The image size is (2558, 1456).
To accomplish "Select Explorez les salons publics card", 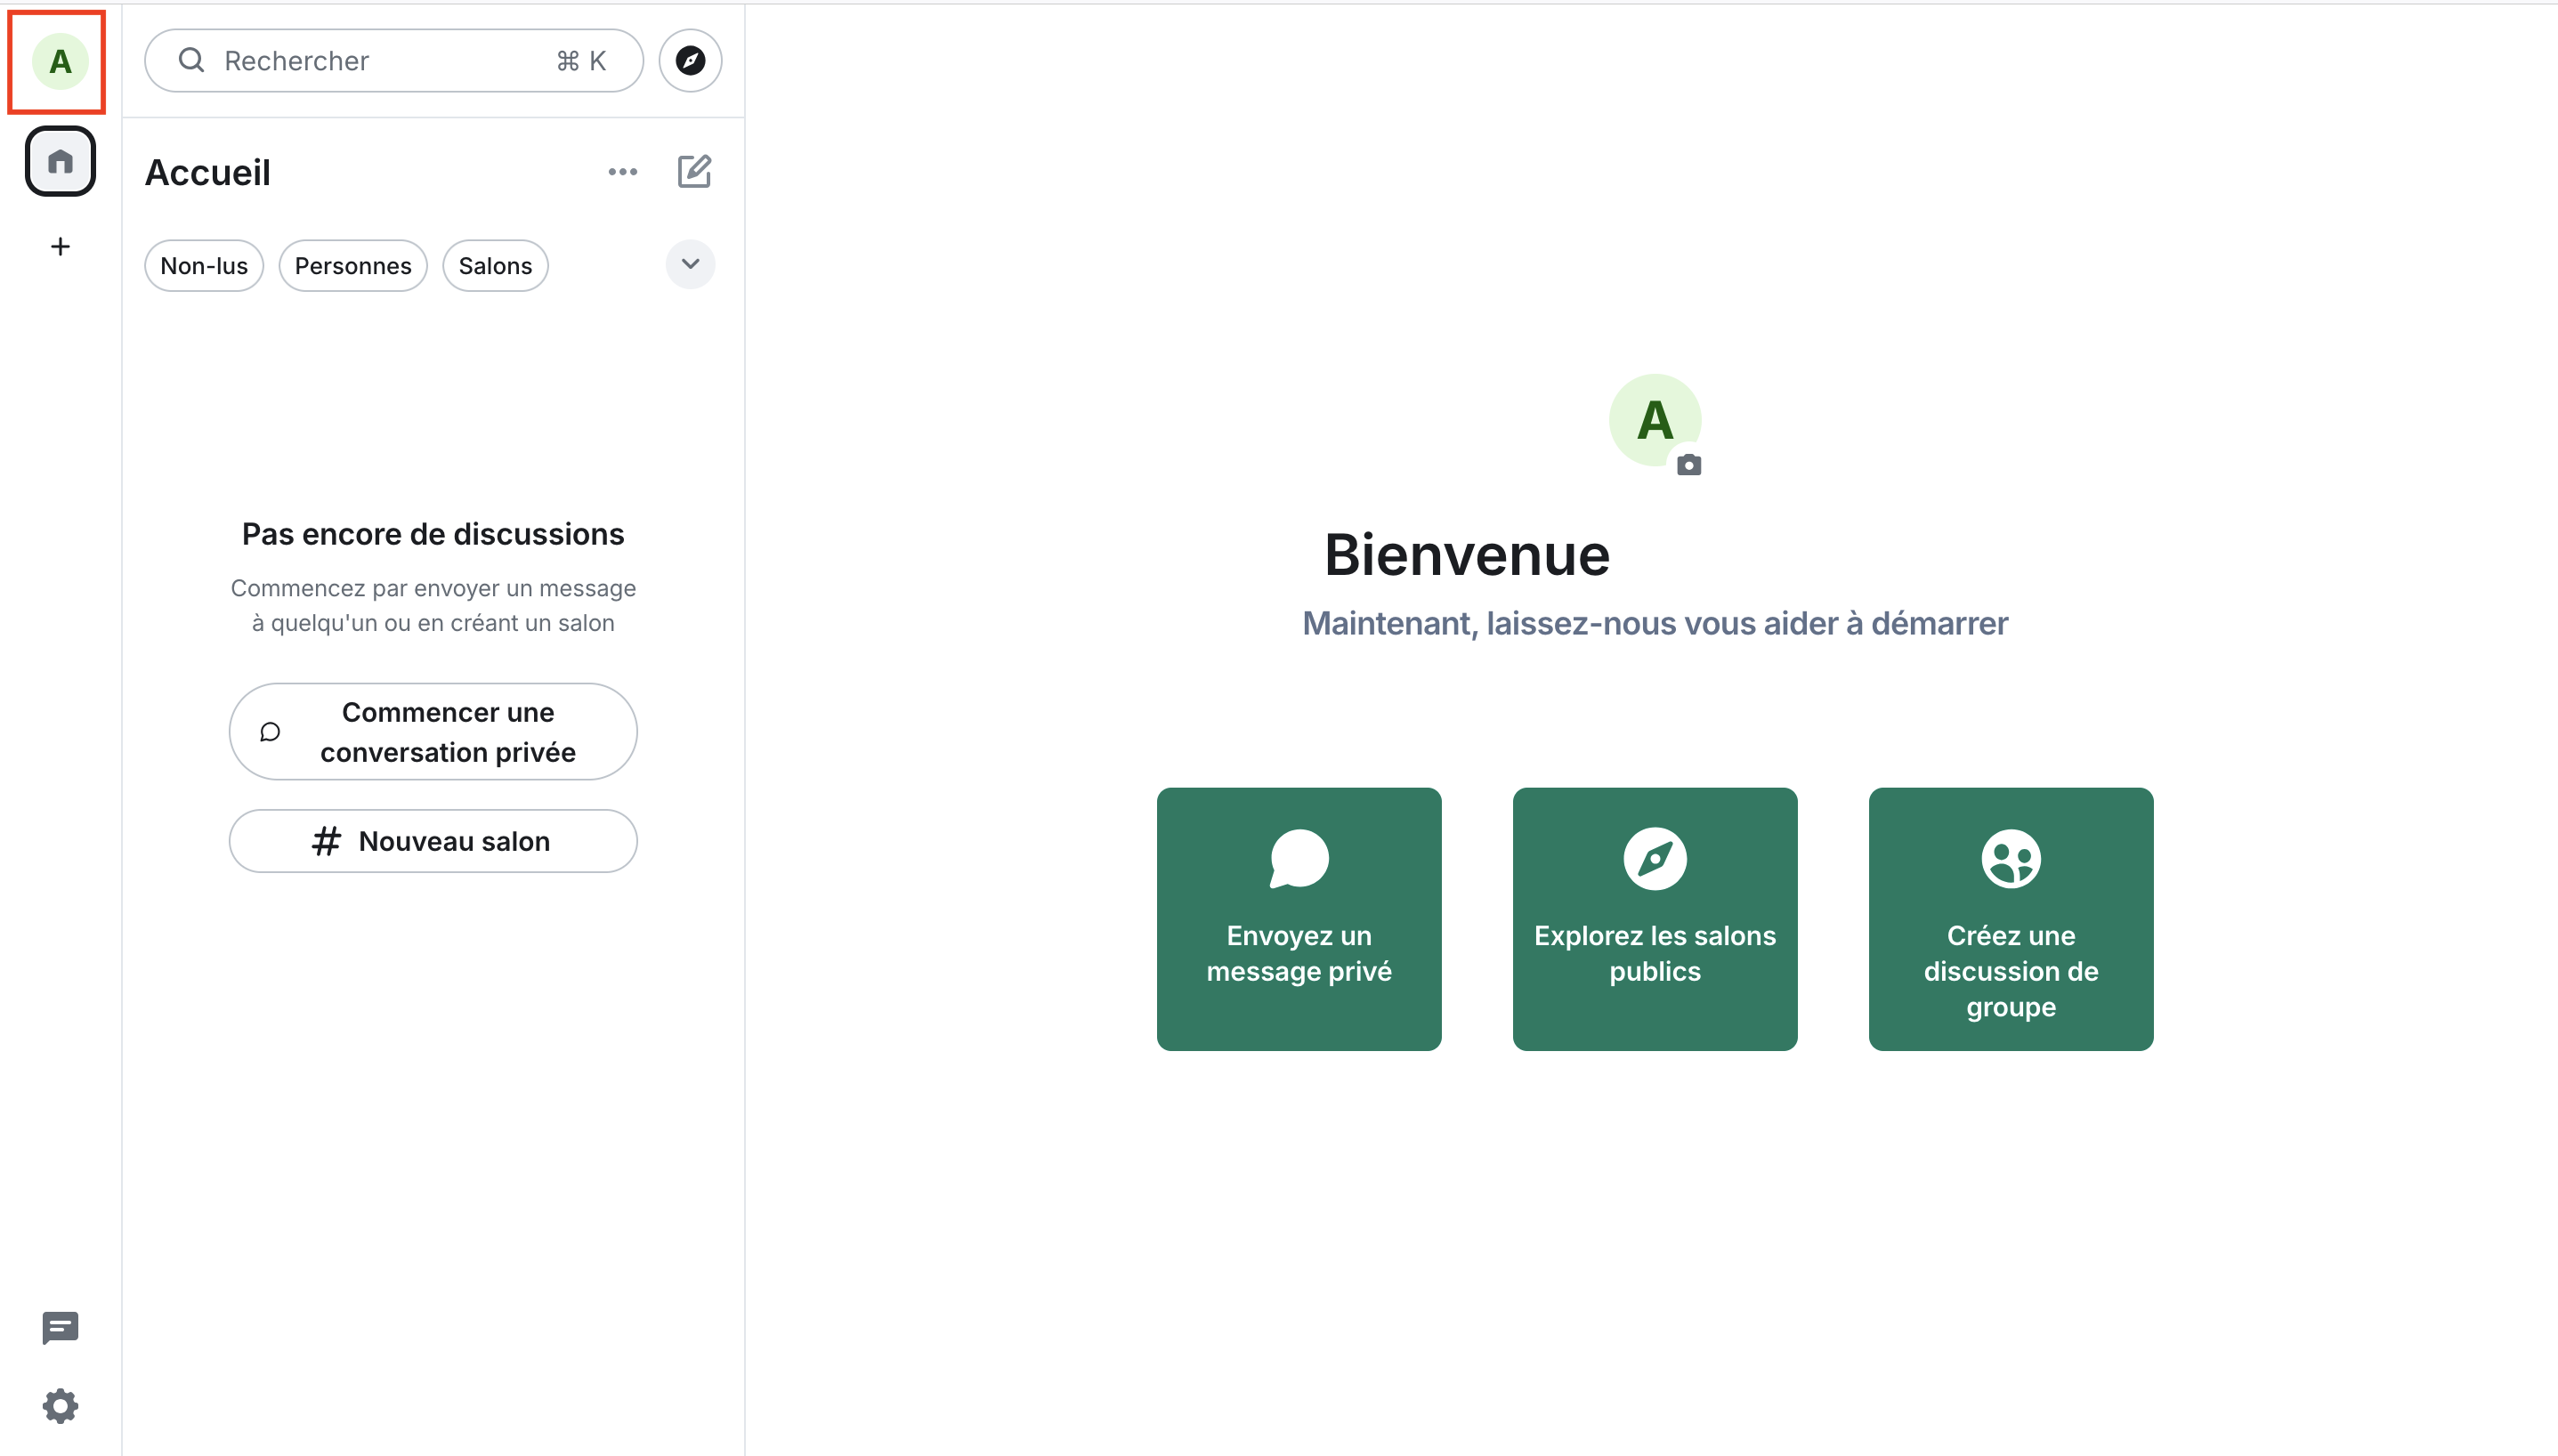I will coord(1655,918).
